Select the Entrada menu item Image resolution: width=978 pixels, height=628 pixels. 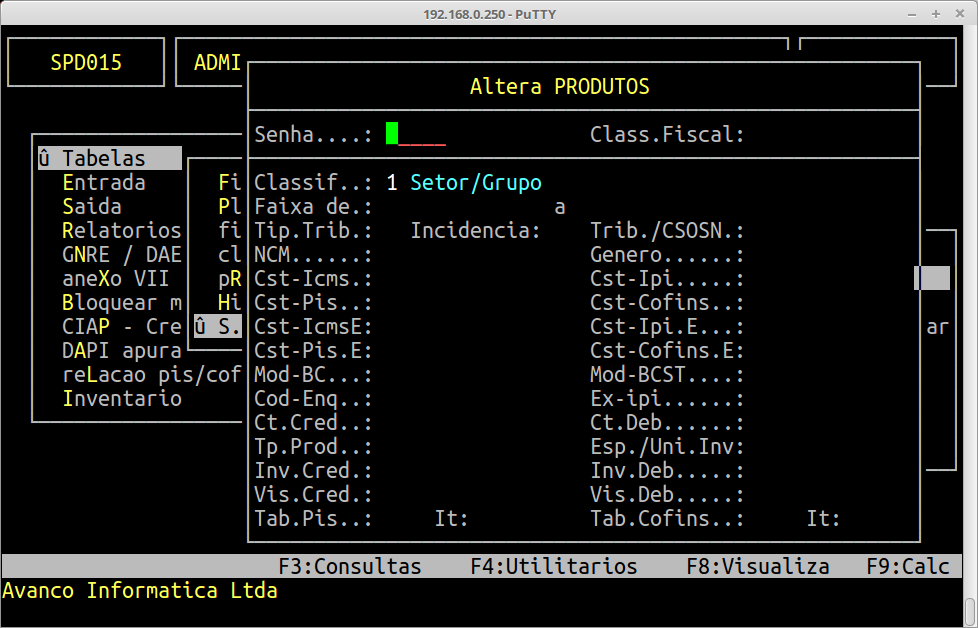pos(104,183)
